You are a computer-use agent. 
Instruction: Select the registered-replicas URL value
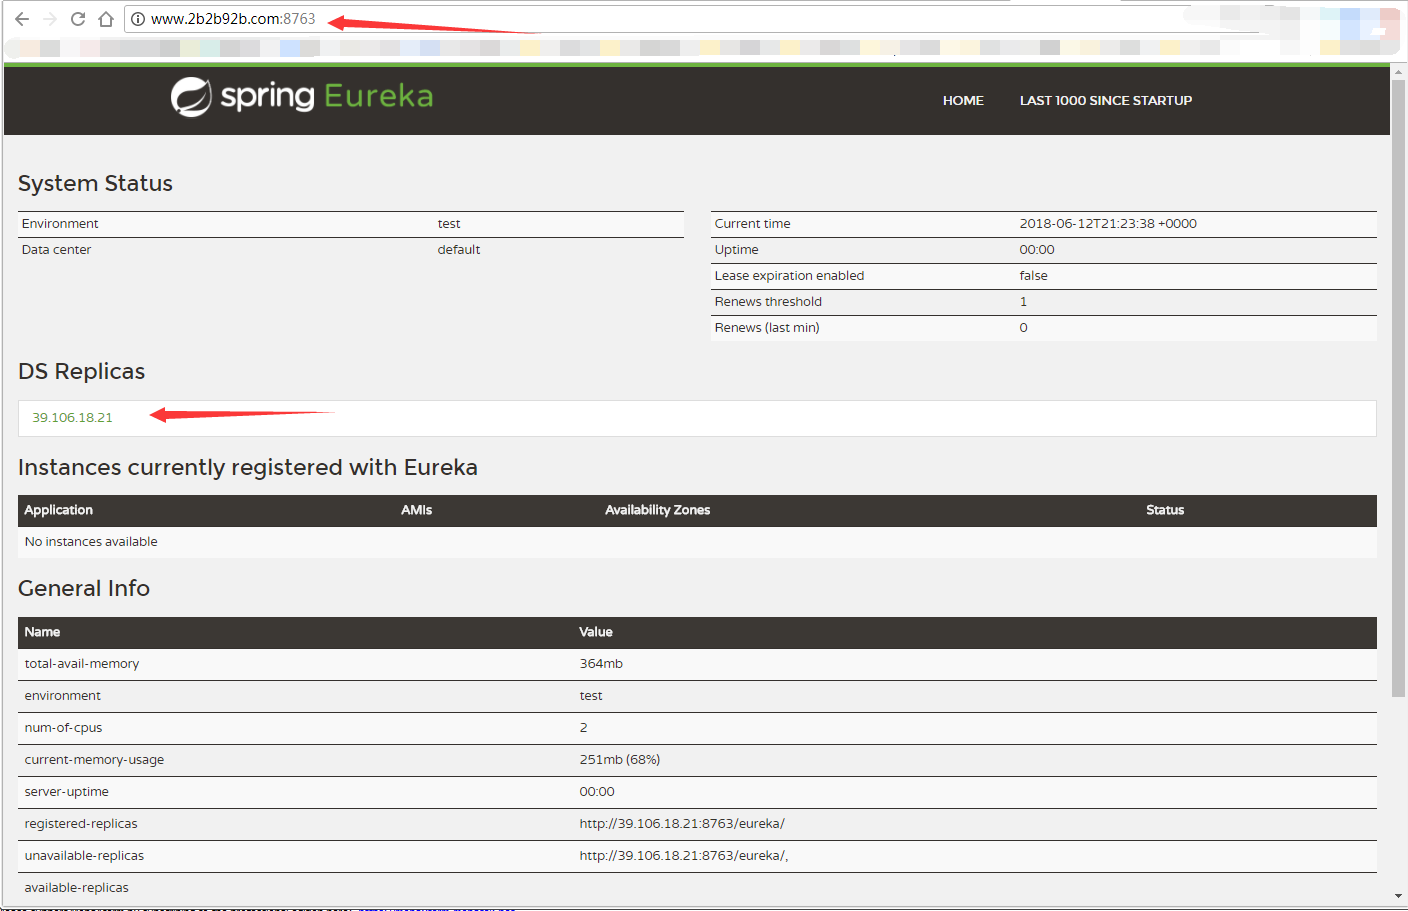[682, 824]
